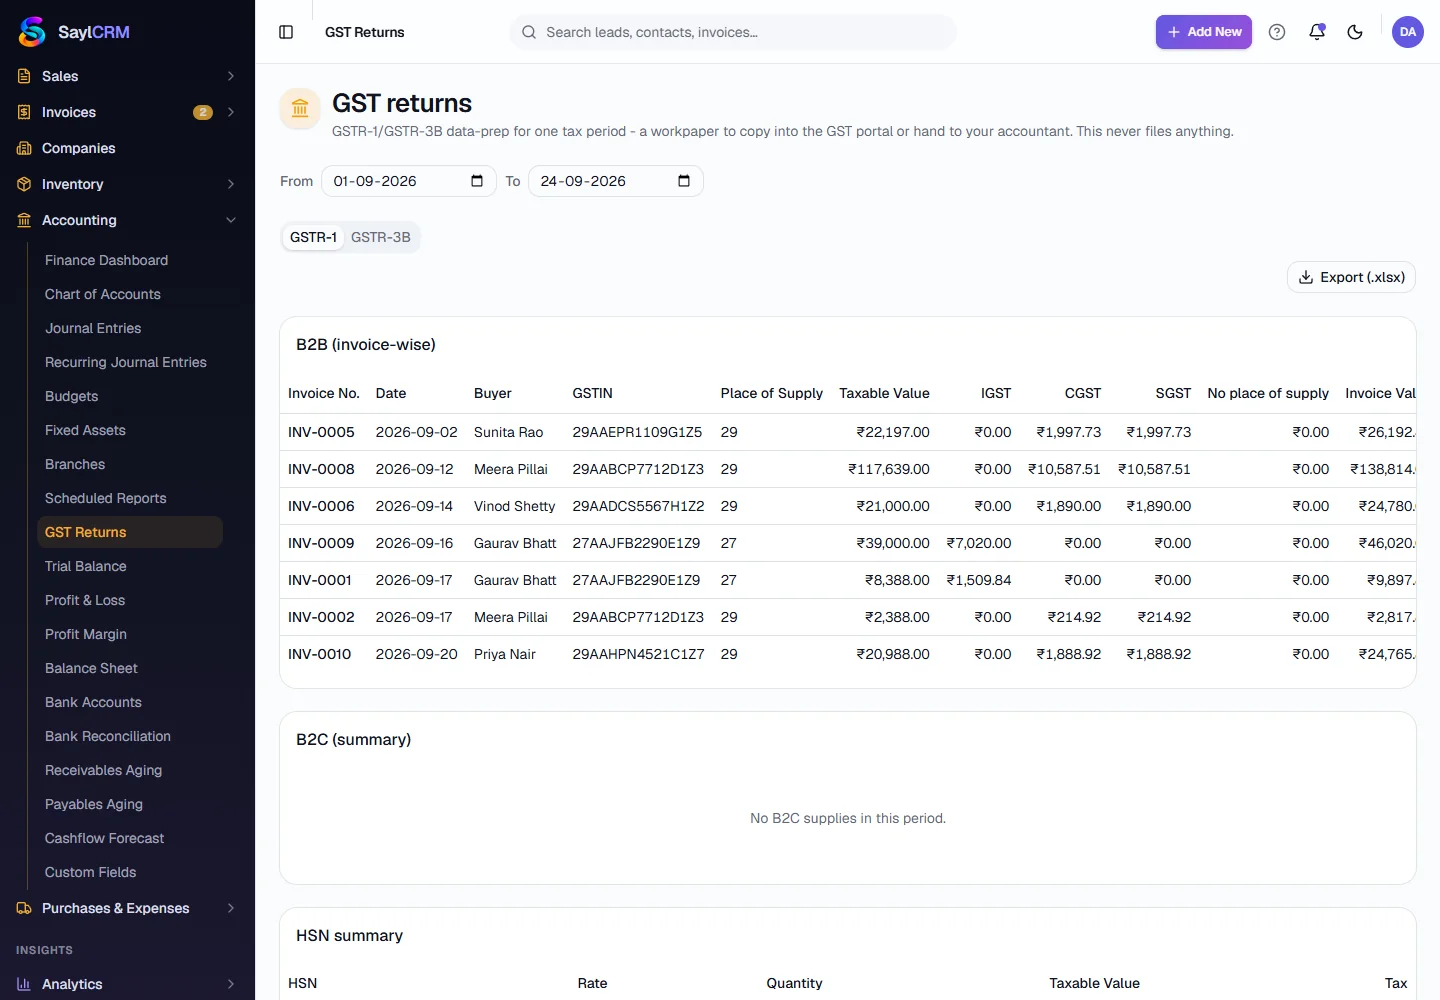Viewport: 1440px width, 1000px height.
Task: Expand the Analytics menu chevron
Action: (231, 984)
